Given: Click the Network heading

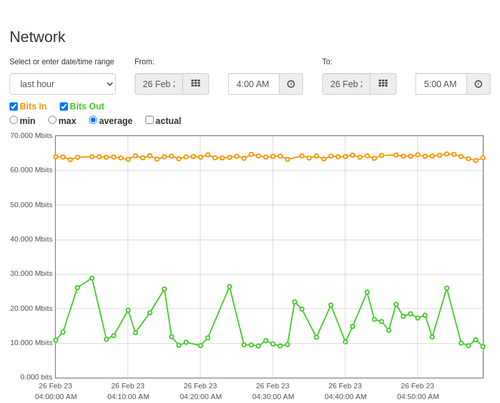Looking at the screenshot, I should (x=38, y=37).
